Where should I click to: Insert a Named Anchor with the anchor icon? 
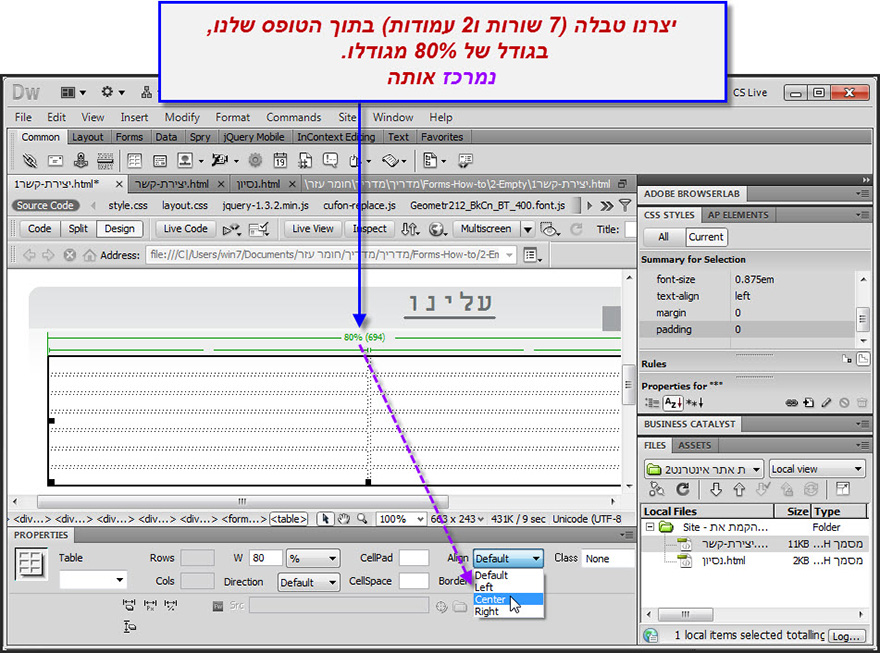click(81, 161)
